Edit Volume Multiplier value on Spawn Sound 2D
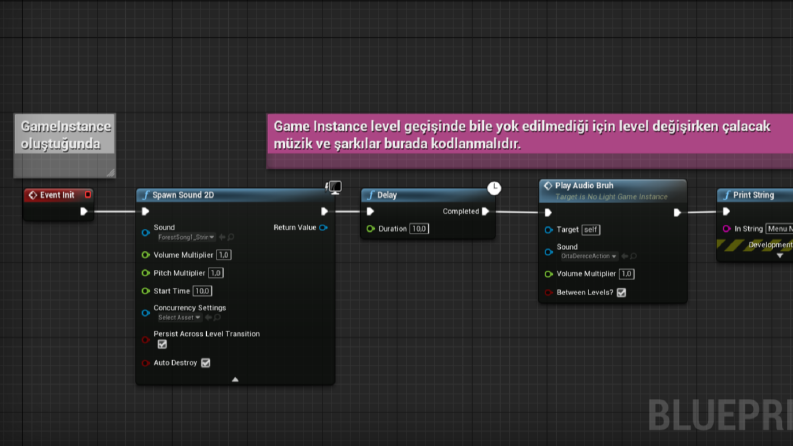Viewport: 793px width, 446px height. click(x=224, y=255)
